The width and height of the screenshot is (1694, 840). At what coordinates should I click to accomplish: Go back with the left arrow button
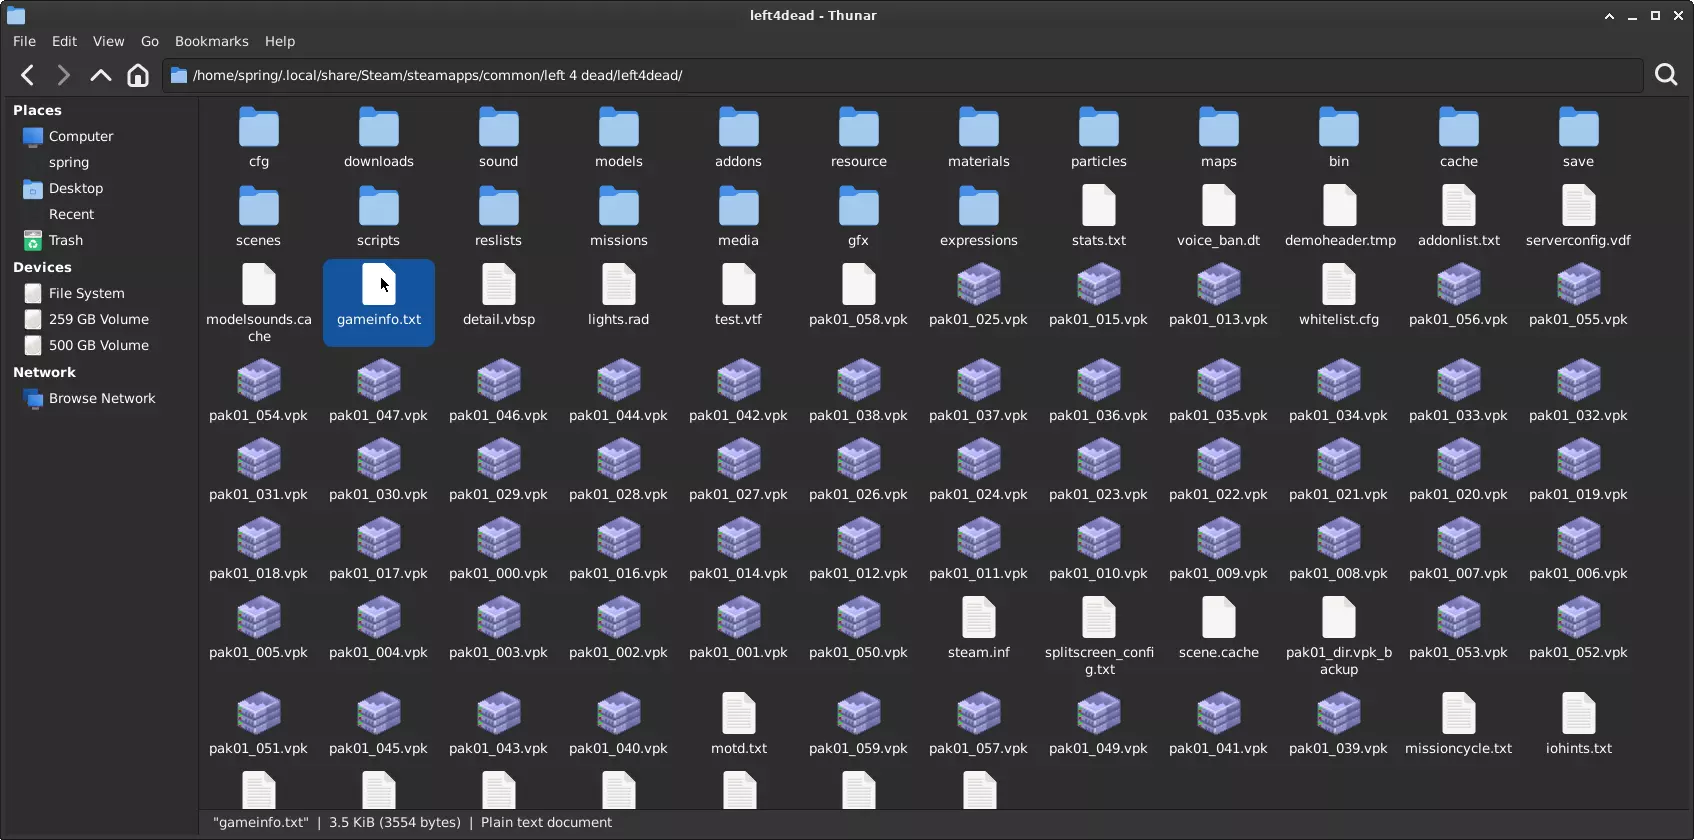click(x=28, y=75)
